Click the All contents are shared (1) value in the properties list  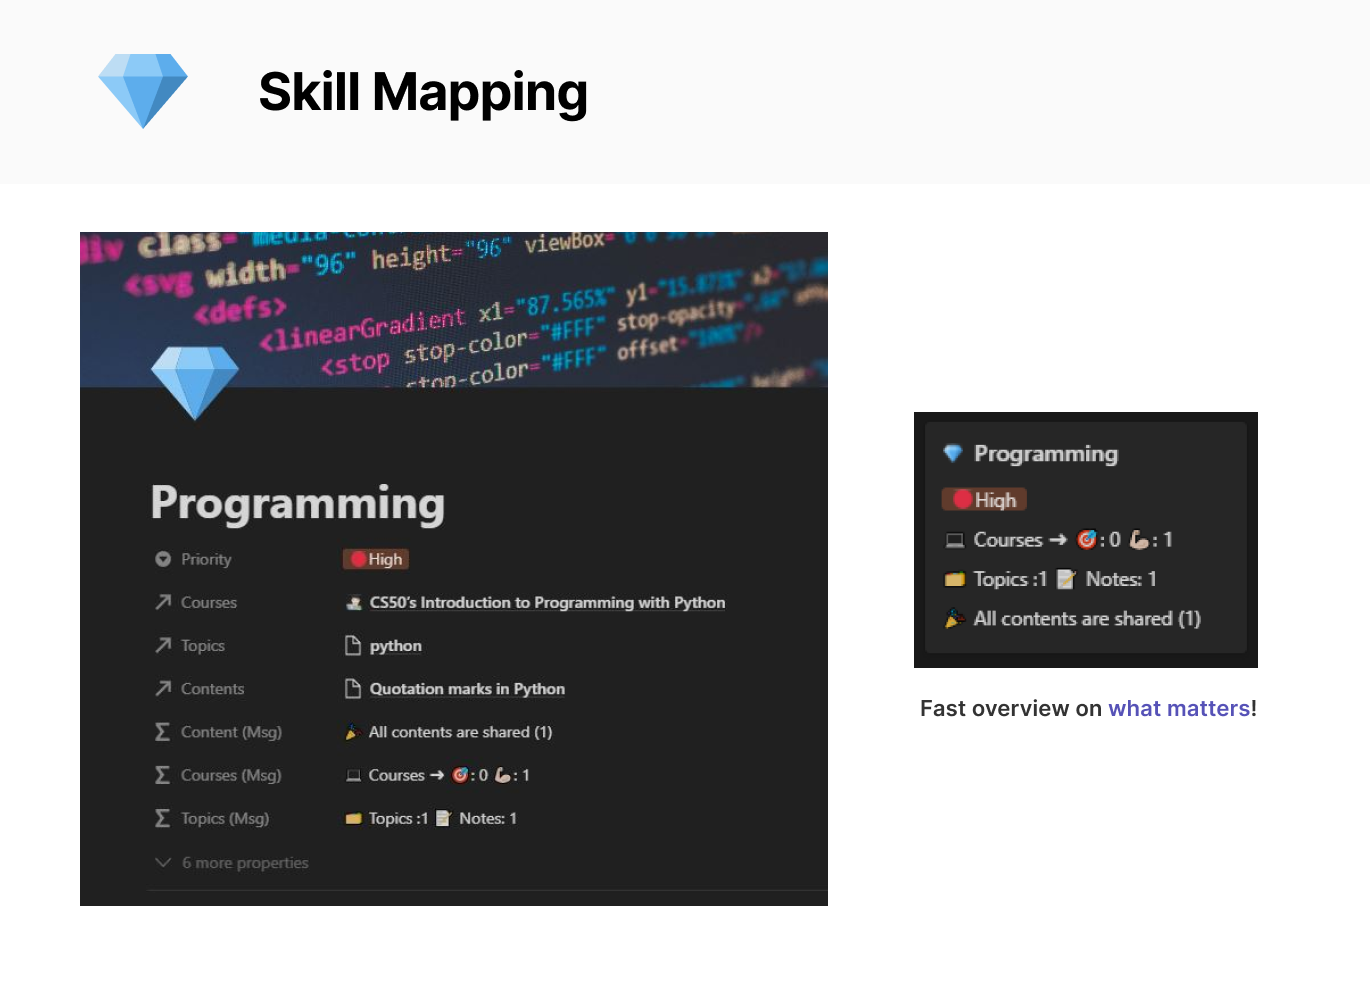460,732
